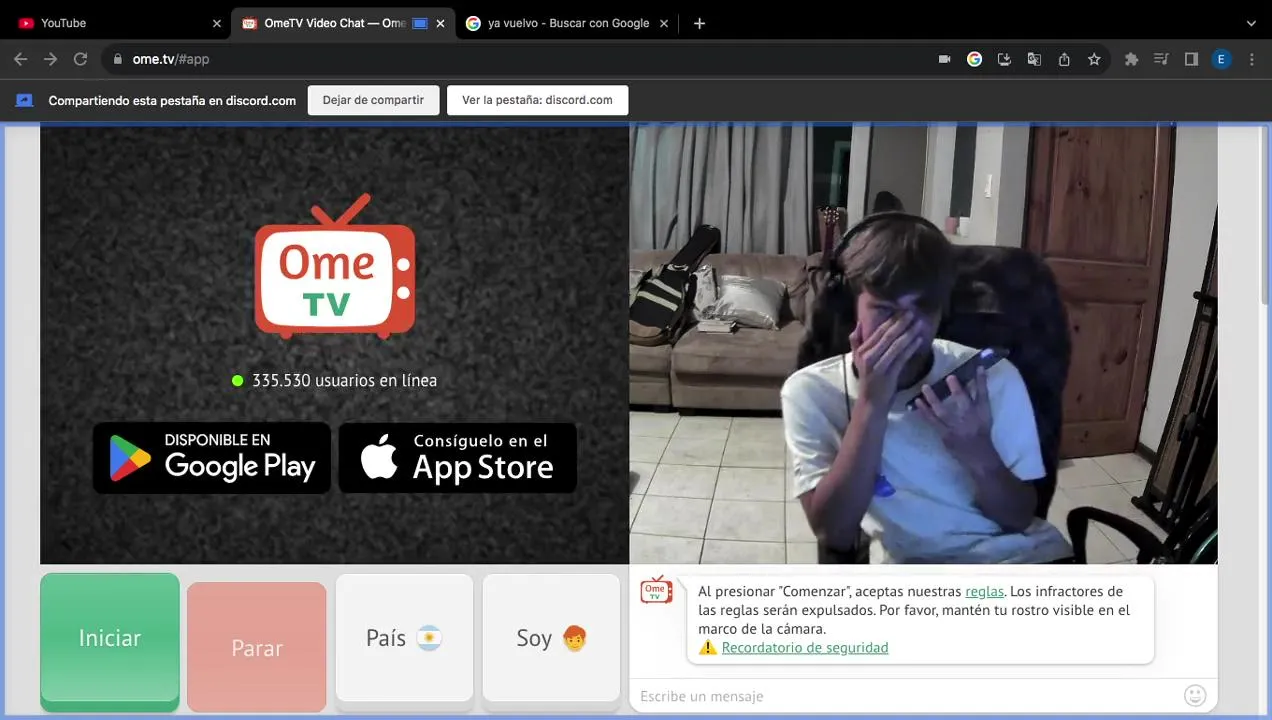Image resolution: width=1272 pixels, height=720 pixels.
Task: Open a new browser tab
Action: click(x=699, y=23)
